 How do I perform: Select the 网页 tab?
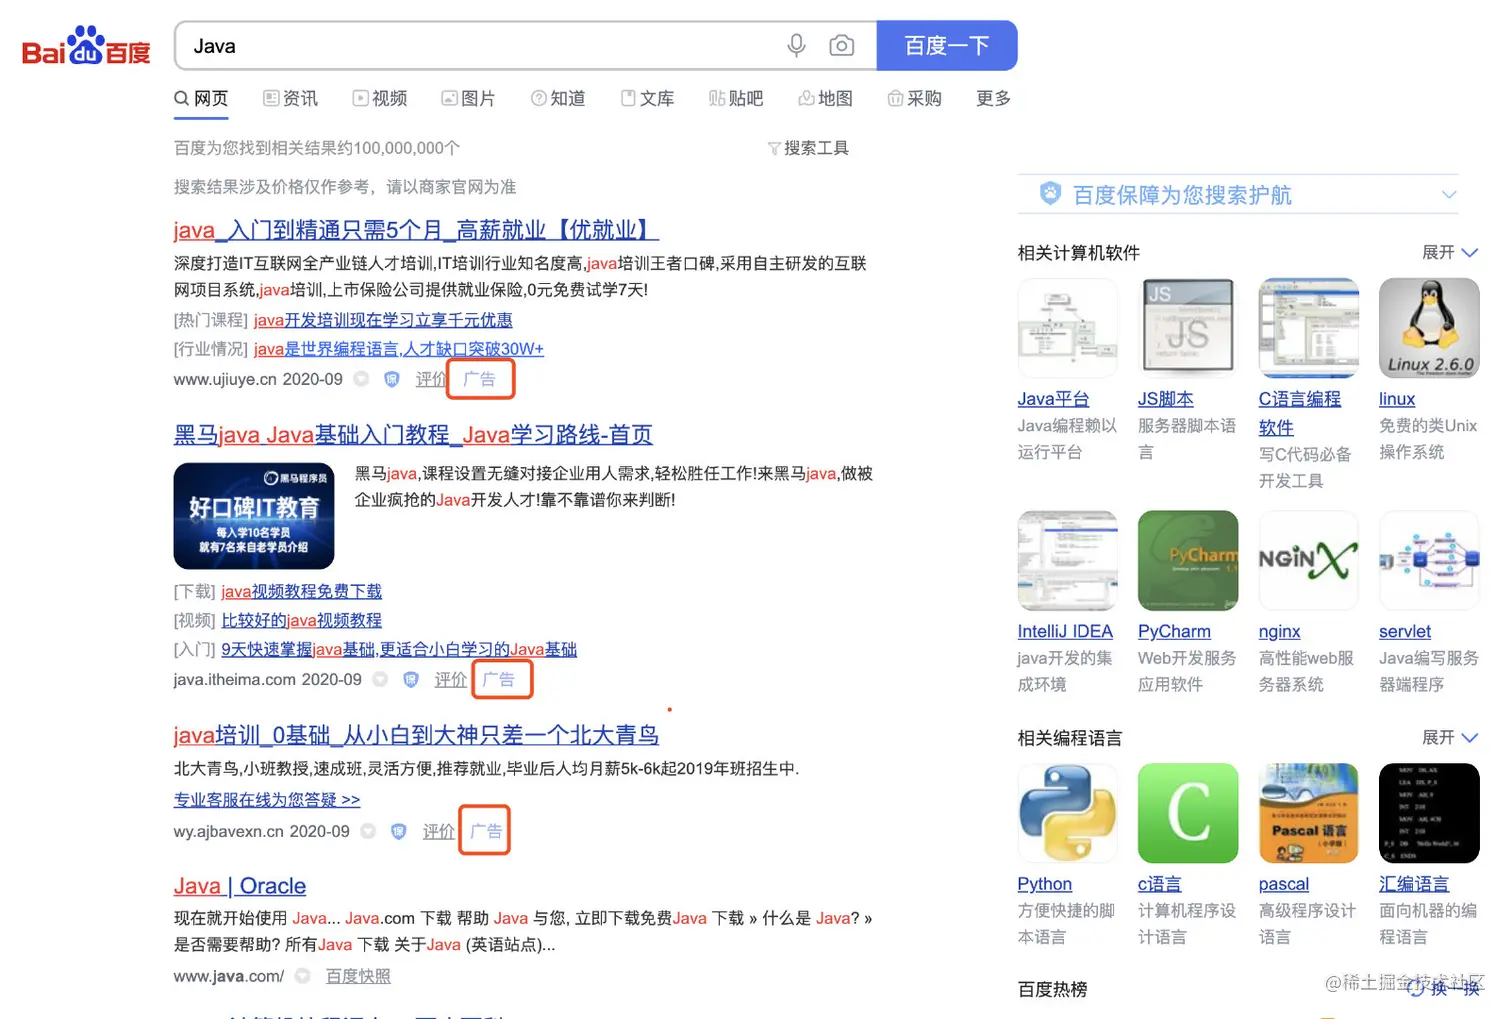(201, 98)
